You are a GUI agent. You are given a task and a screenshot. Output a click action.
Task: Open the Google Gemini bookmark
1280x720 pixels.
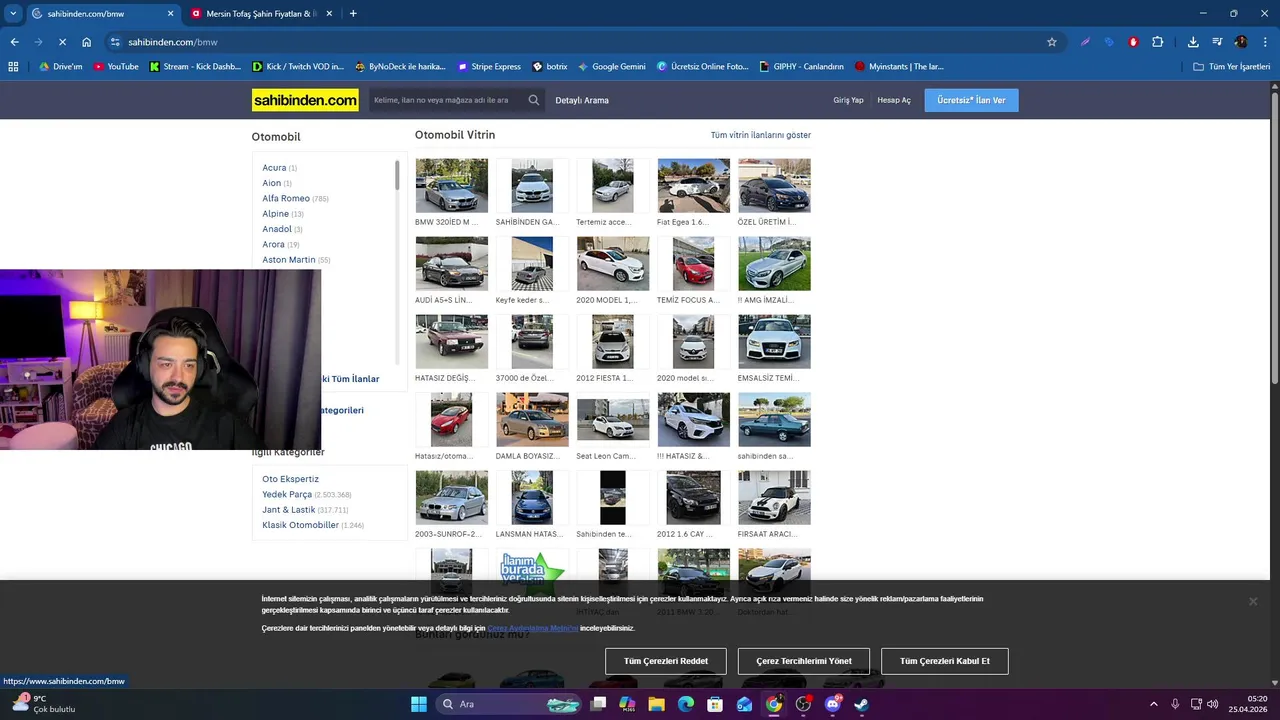pos(612,67)
